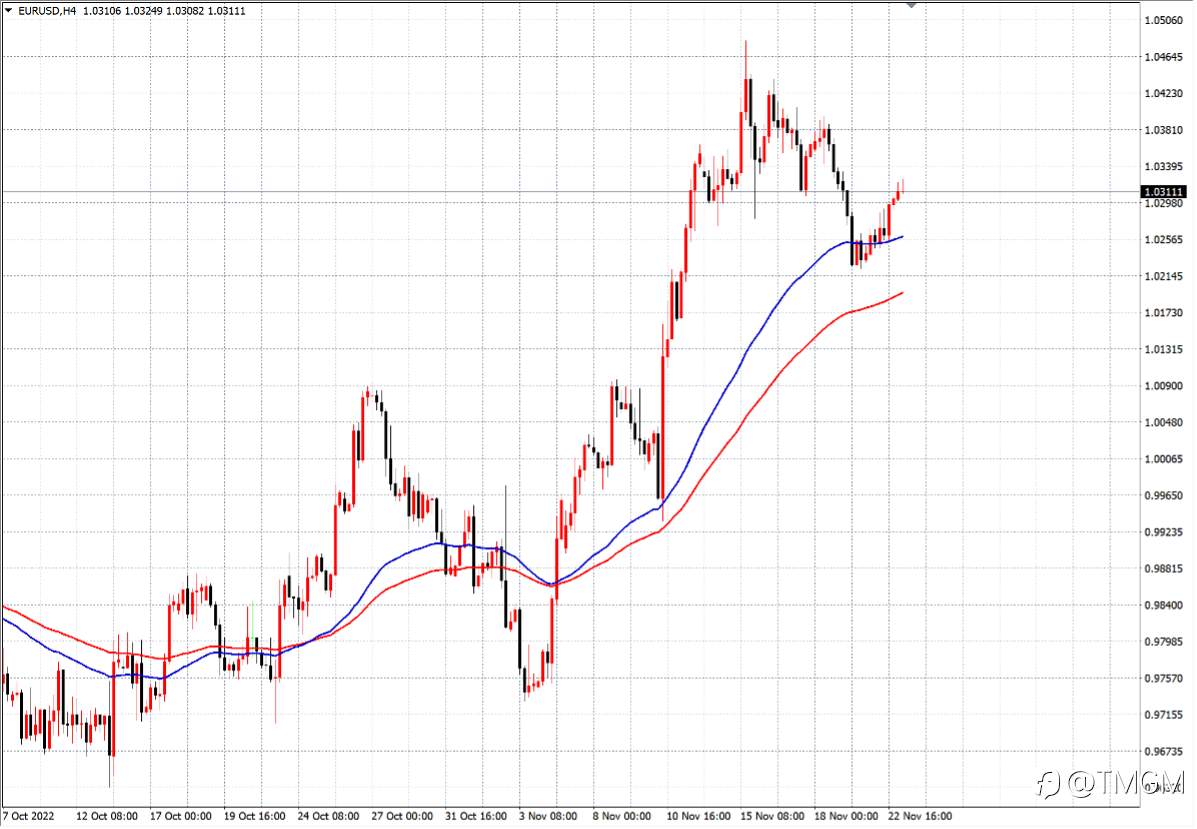Click price level 1.02145 on the axis
Viewport: 1197px width, 829px height.
pyautogui.click(x=1163, y=276)
